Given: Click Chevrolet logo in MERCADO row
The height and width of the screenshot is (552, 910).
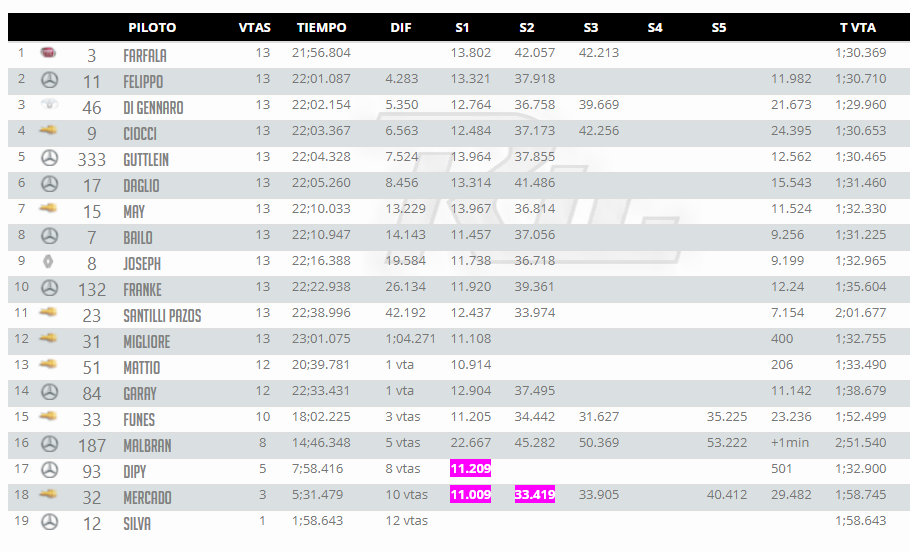Looking at the screenshot, I should coord(49,495).
